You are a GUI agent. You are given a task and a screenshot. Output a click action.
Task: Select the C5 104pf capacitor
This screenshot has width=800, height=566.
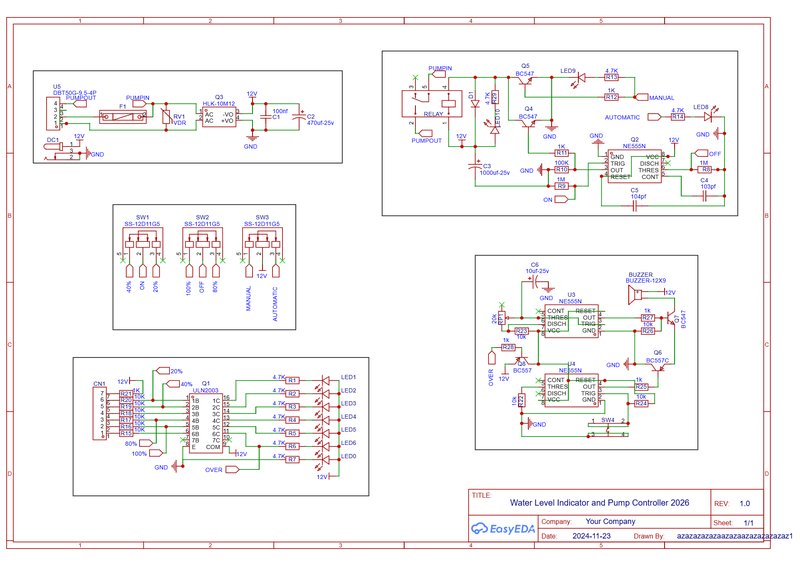click(636, 206)
